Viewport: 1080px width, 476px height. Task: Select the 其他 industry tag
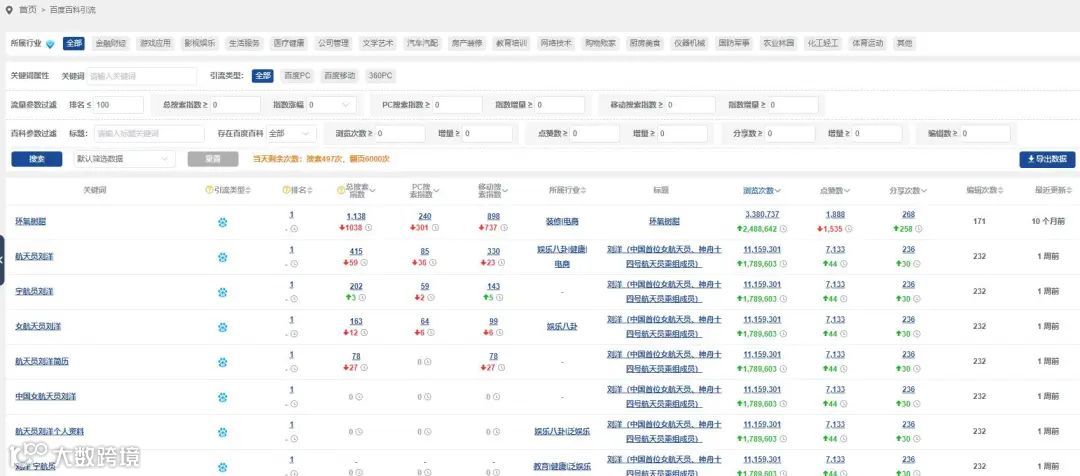(x=904, y=43)
